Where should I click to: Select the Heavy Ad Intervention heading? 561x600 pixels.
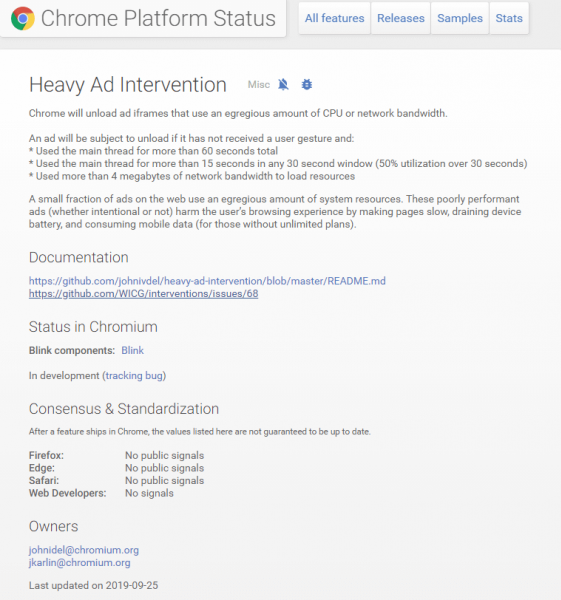click(128, 85)
